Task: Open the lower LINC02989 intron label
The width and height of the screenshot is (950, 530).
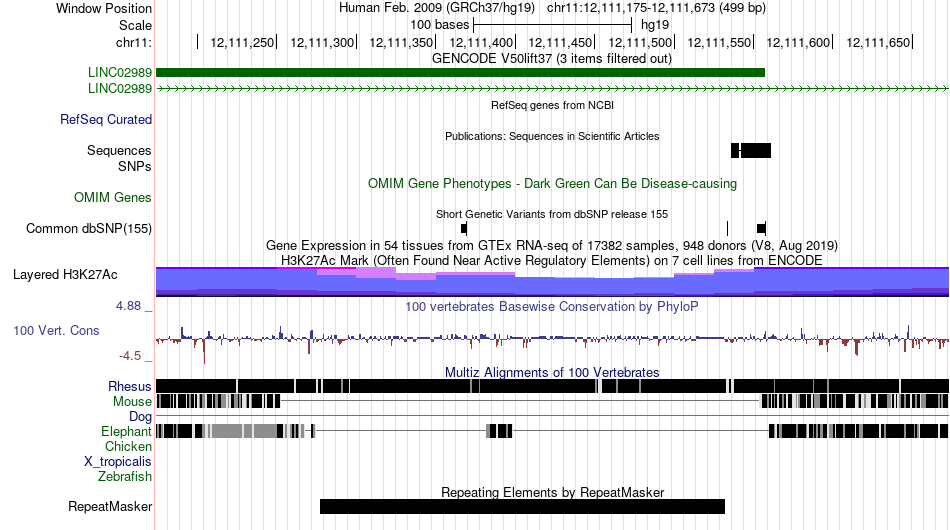Action: tap(119, 88)
